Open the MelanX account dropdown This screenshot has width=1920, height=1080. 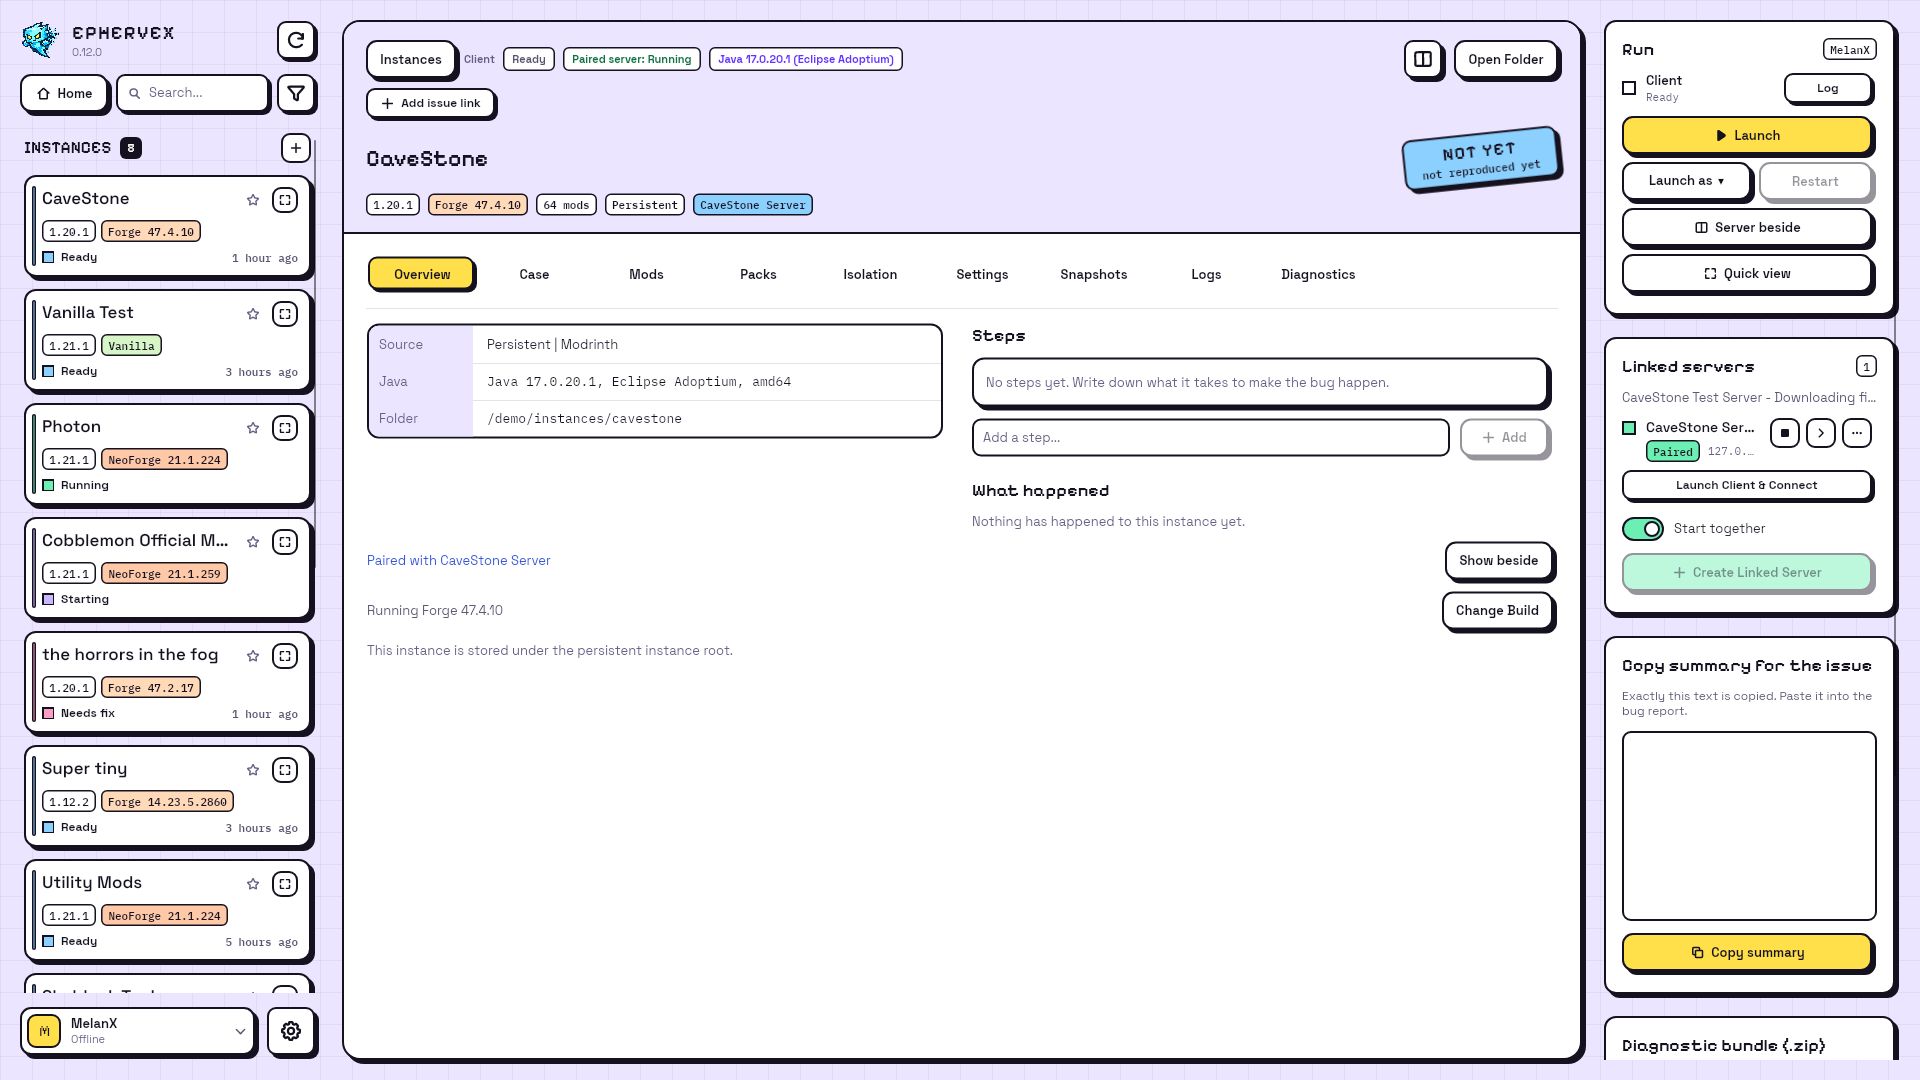[138, 1031]
